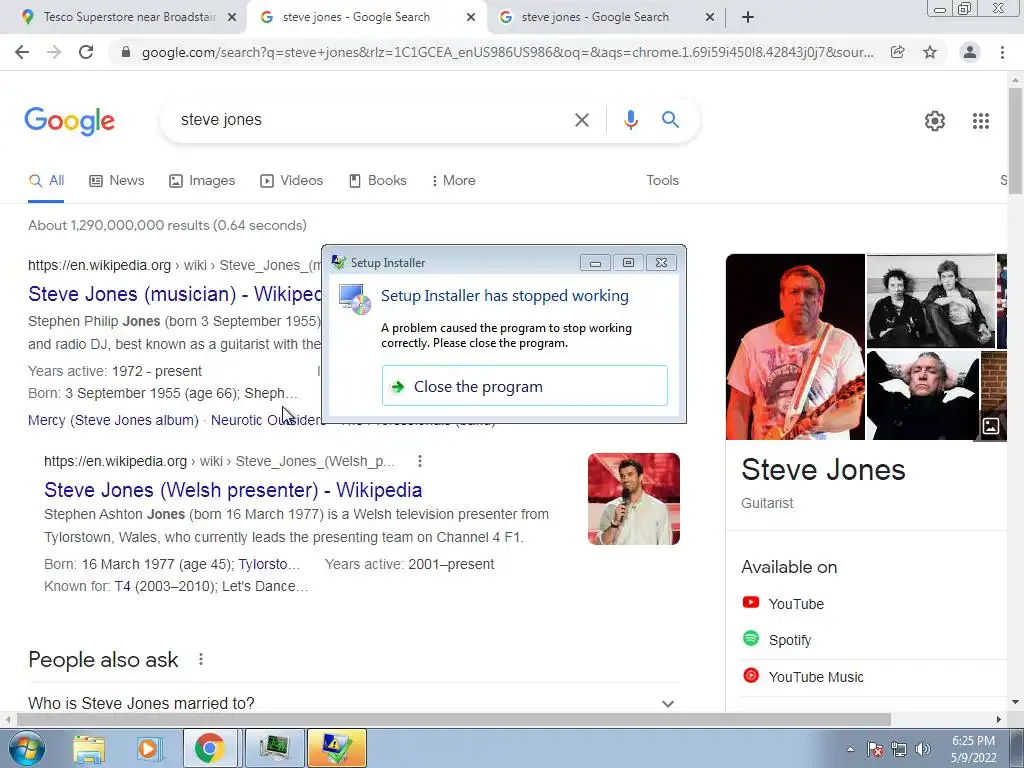Open Google apps grid
The image size is (1024, 768).
click(980, 121)
